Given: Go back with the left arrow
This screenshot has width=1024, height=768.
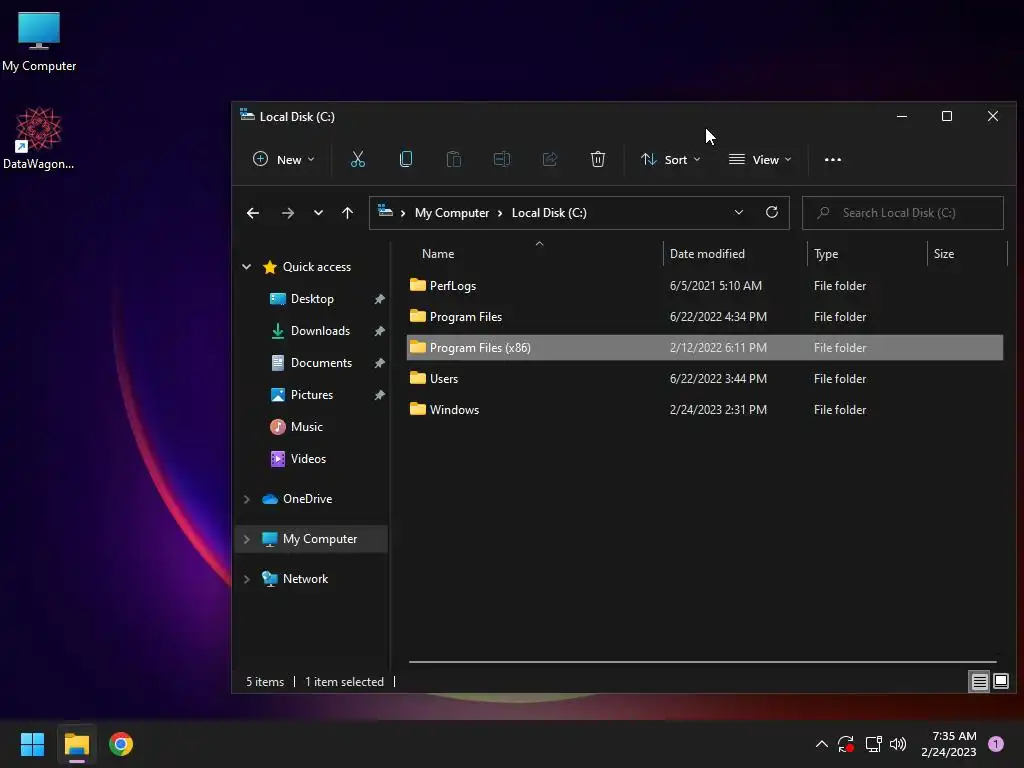Looking at the screenshot, I should coord(253,213).
